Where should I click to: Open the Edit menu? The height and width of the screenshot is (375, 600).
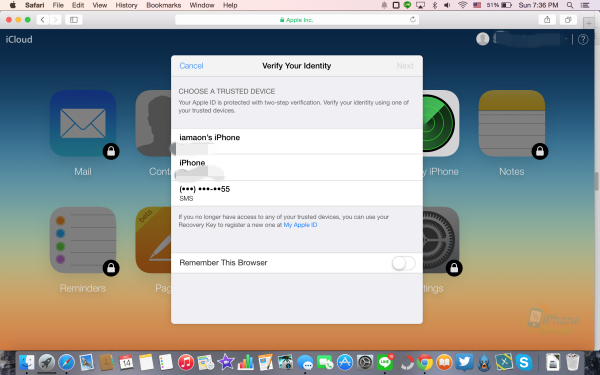[x=78, y=5]
